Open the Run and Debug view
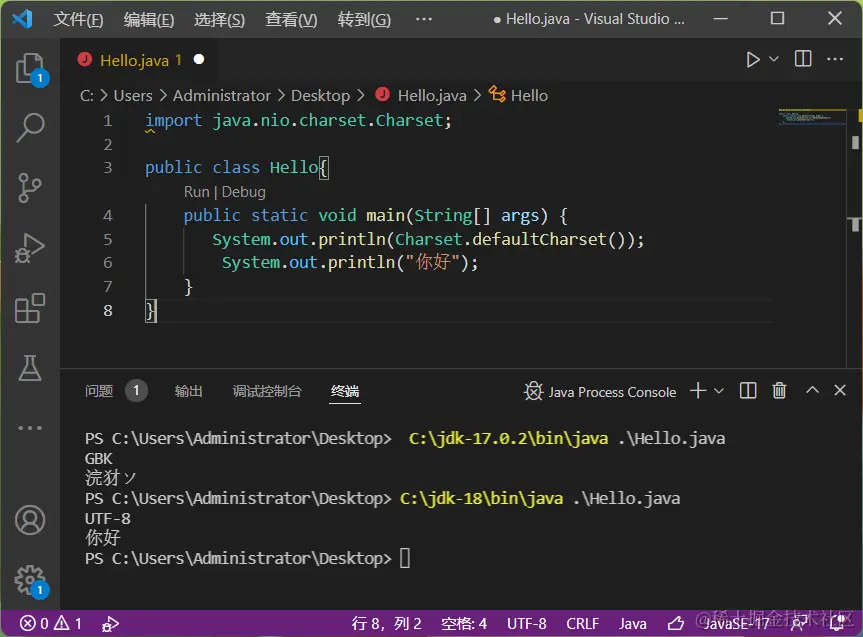The image size is (863, 637). click(x=30, y=248)
